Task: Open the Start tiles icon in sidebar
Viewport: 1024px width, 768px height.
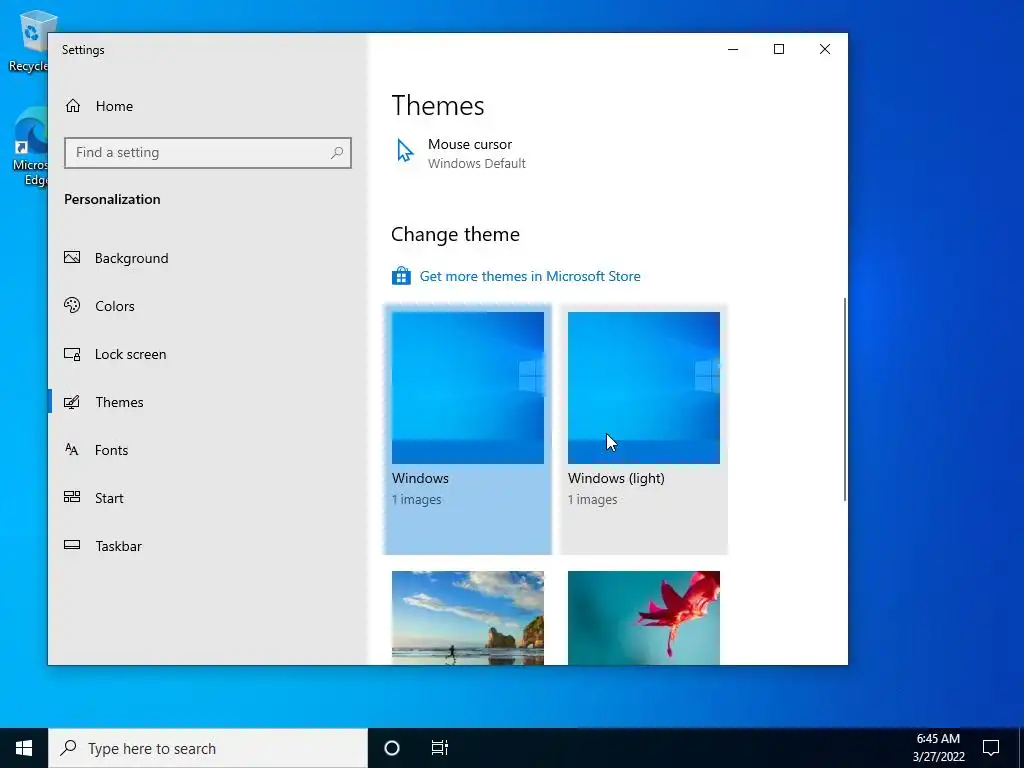Action: point(72,497)
